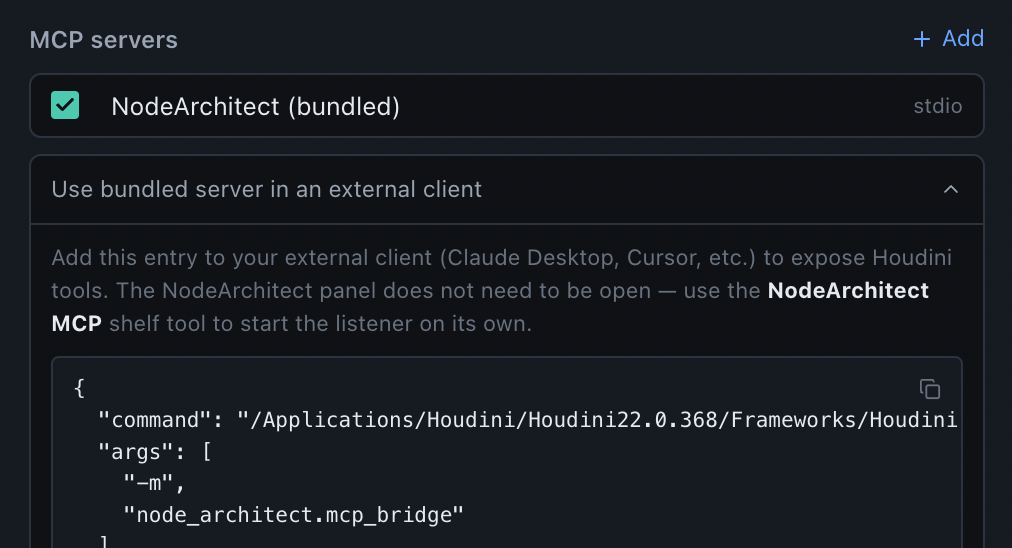Click the opening brace of JSON config
This screenshot has width=1012, height=548.
79,388
